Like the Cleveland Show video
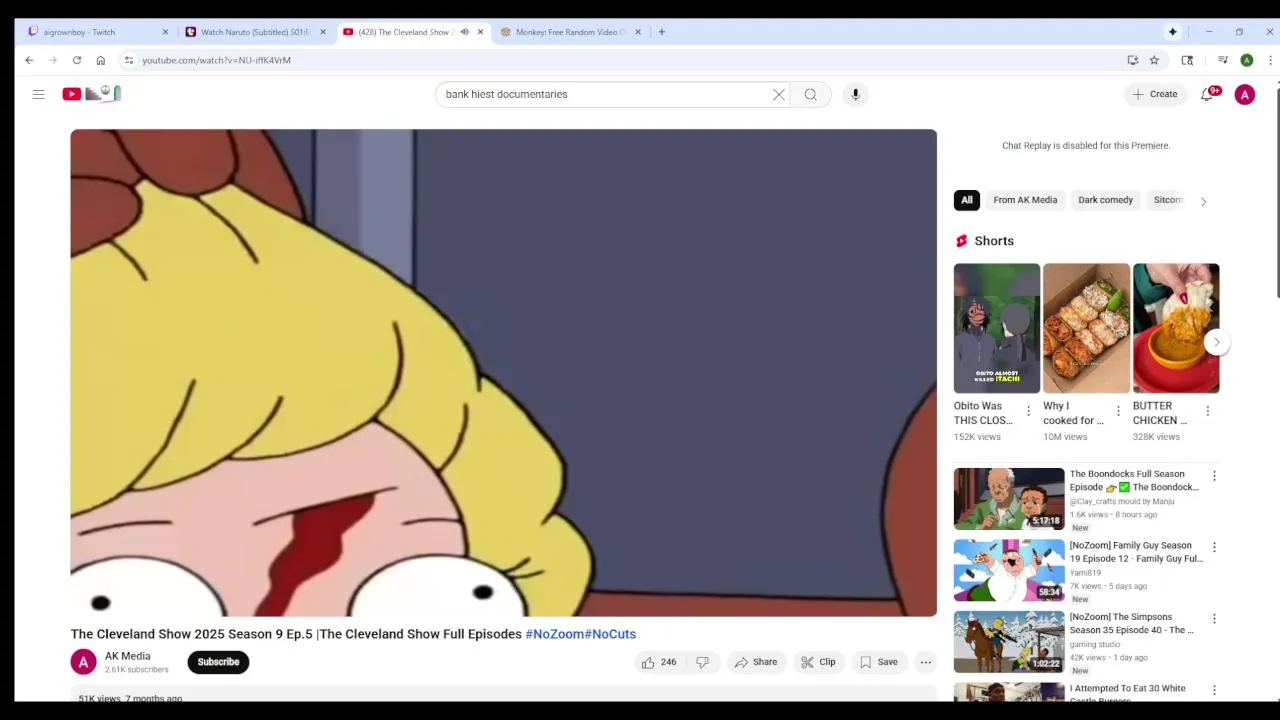 [x=660, y=662]
